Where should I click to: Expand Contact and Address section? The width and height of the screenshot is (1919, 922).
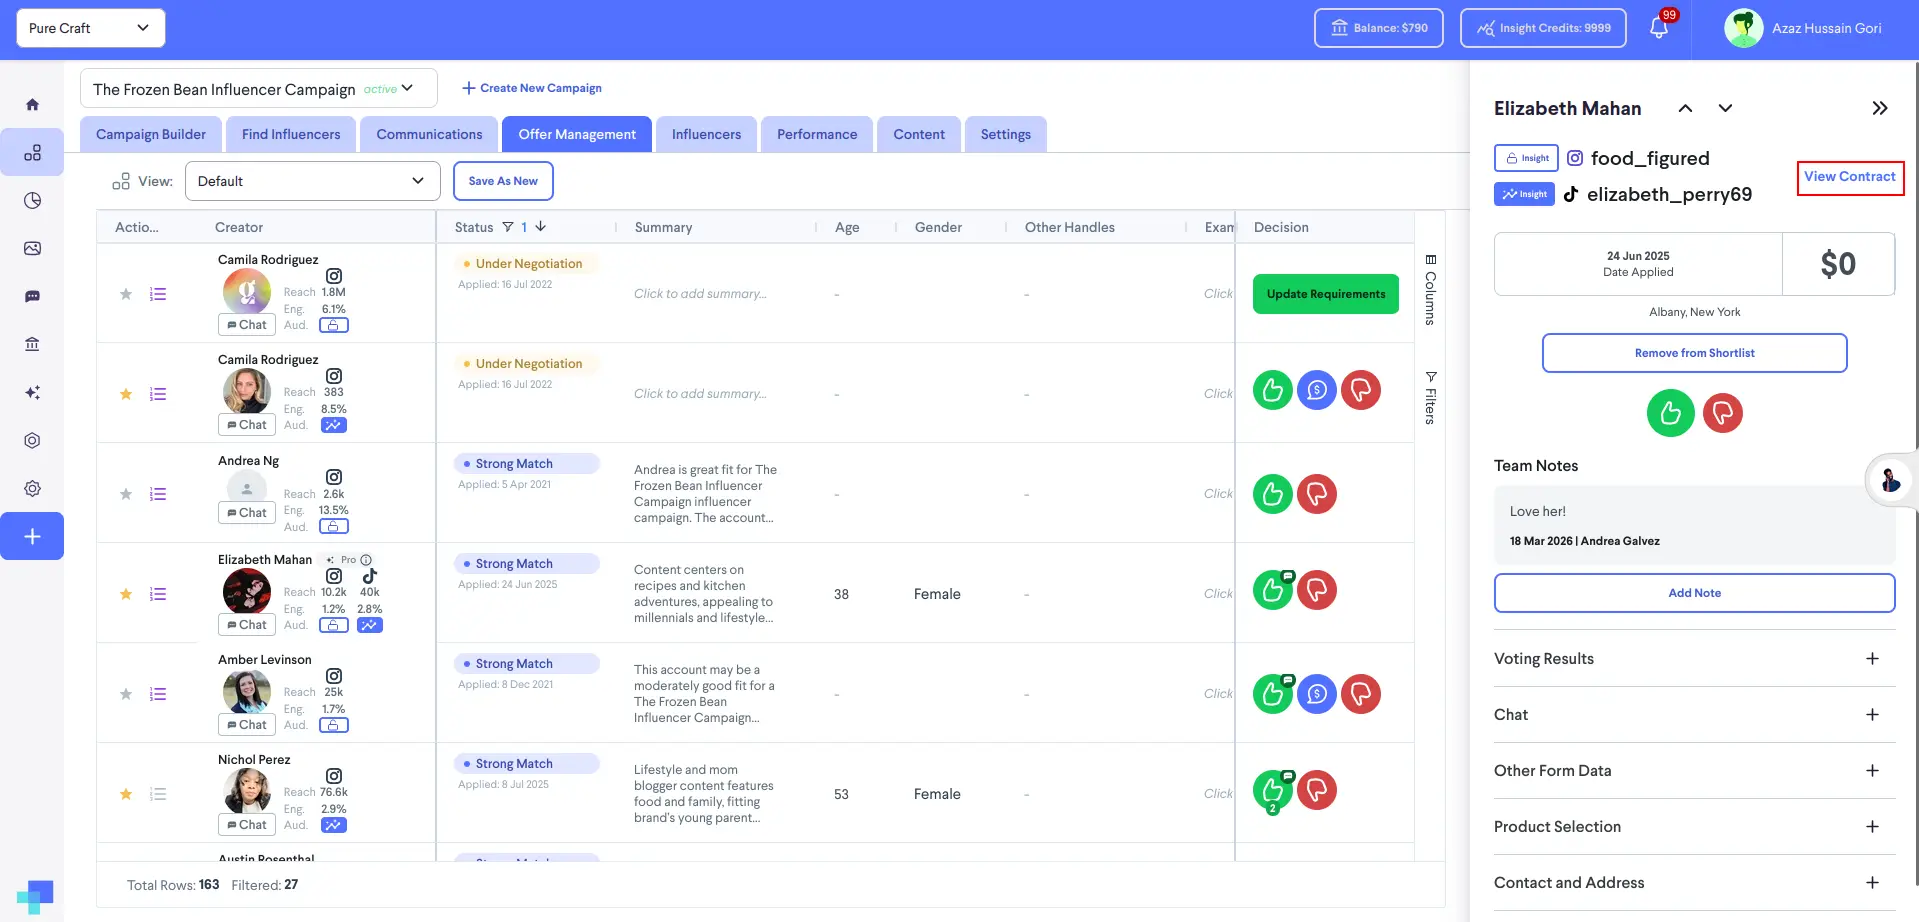pyautogui.click(x=1694, y=883)
